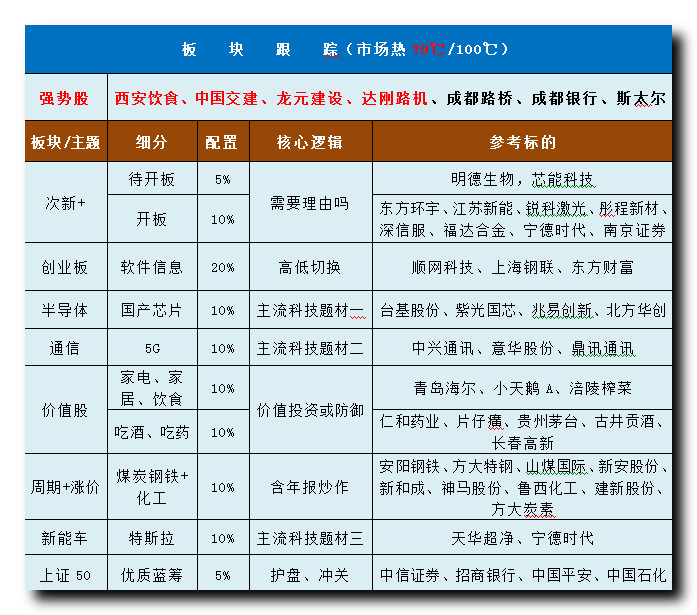The width and height of the screenshot is (697, 615).
Task: Click the 主流科技题材二 cell
Action: coord(310,349)
